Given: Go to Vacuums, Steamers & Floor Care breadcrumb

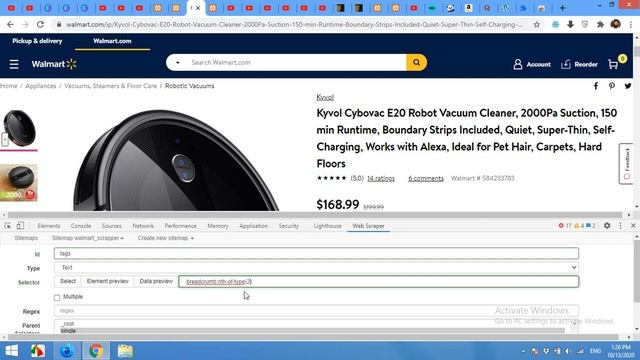Looking at the screenshot, I should [110, 86].
